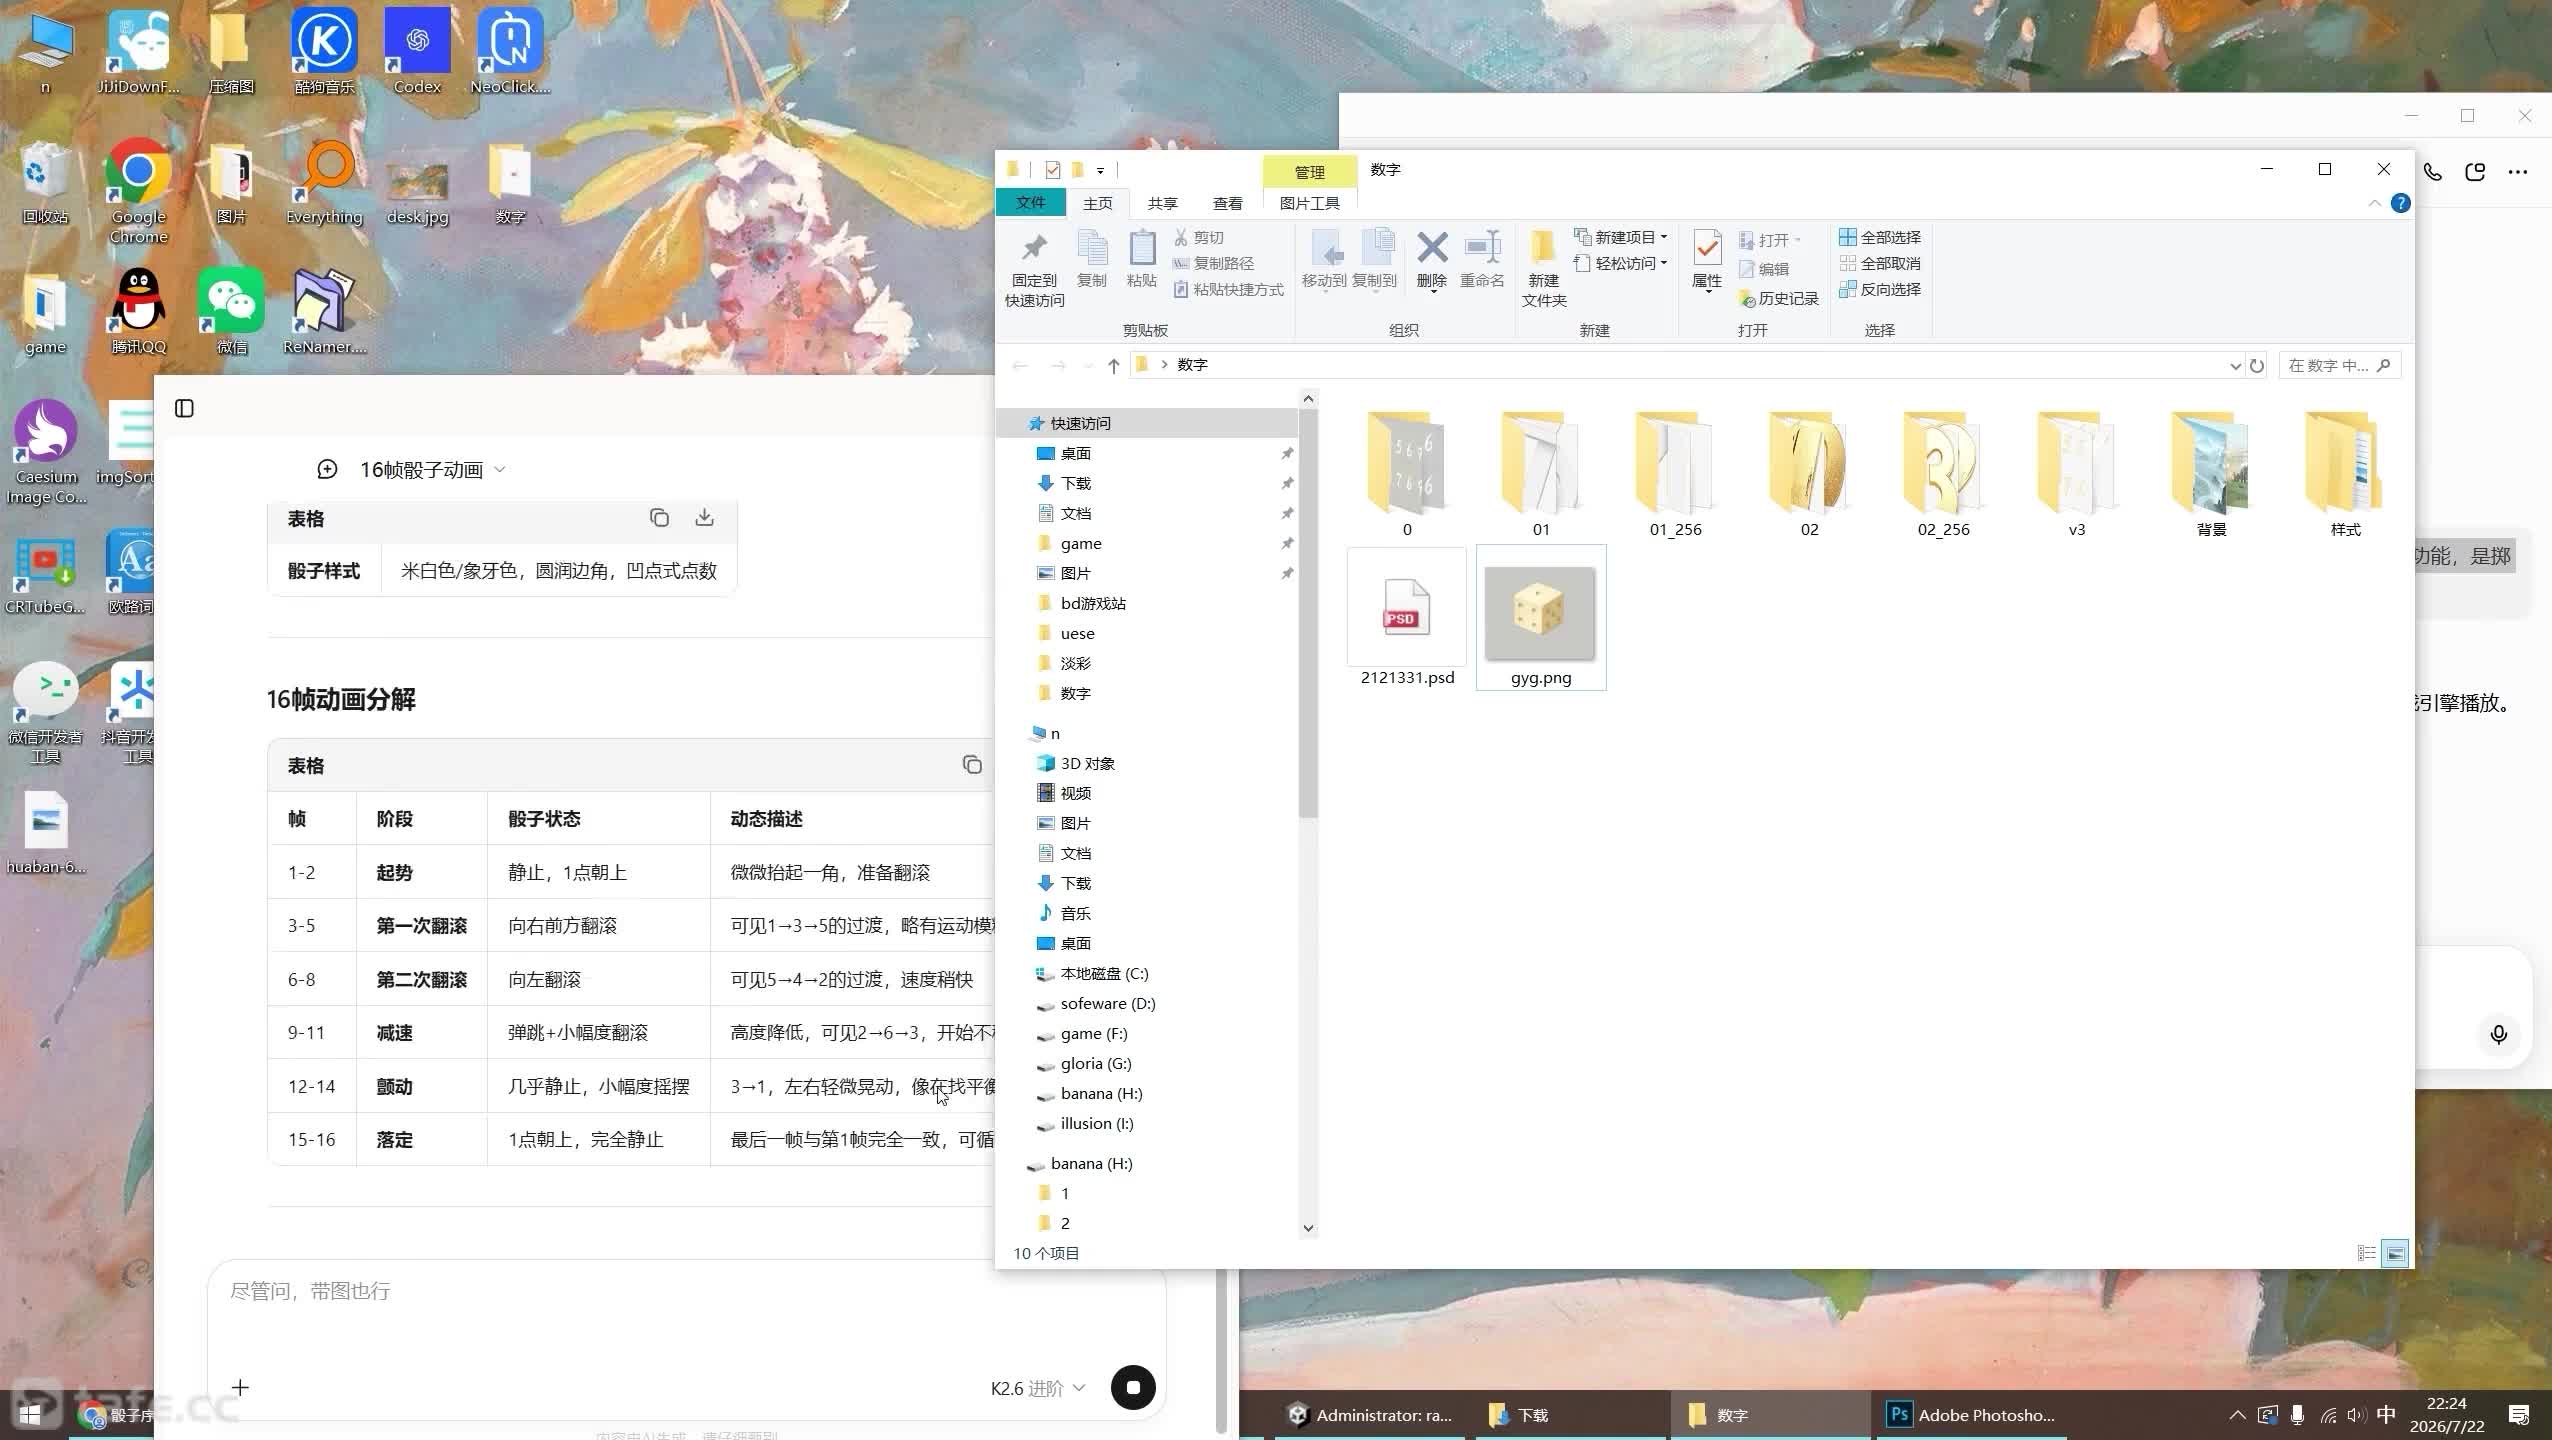The image size is (2552, 1440).
Task: Stop generating response in chat
Action: [x=1133, y=1387]
